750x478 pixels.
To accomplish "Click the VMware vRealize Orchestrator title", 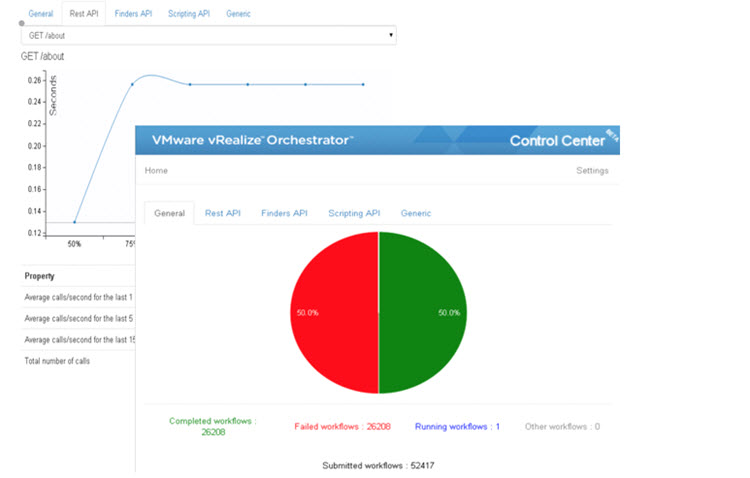I will click(252, 140).
